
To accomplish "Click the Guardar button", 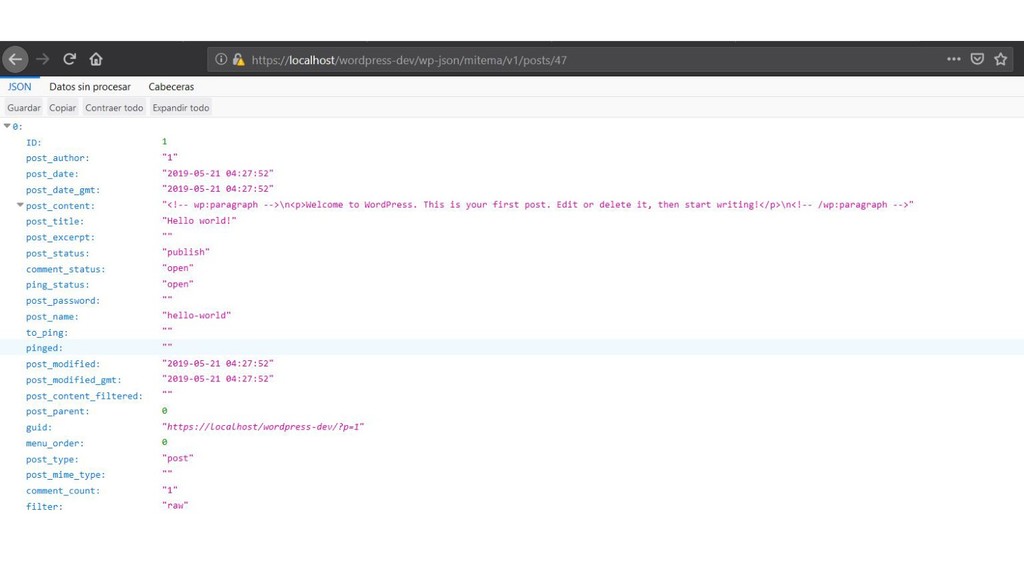I will click(x=24, y=108).
